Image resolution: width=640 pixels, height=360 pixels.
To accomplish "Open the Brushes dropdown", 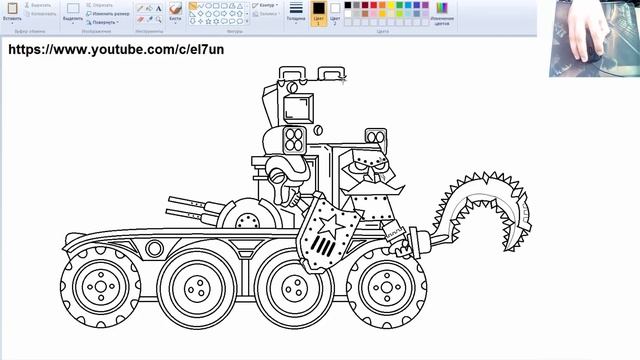I will [x=175, y=13].
